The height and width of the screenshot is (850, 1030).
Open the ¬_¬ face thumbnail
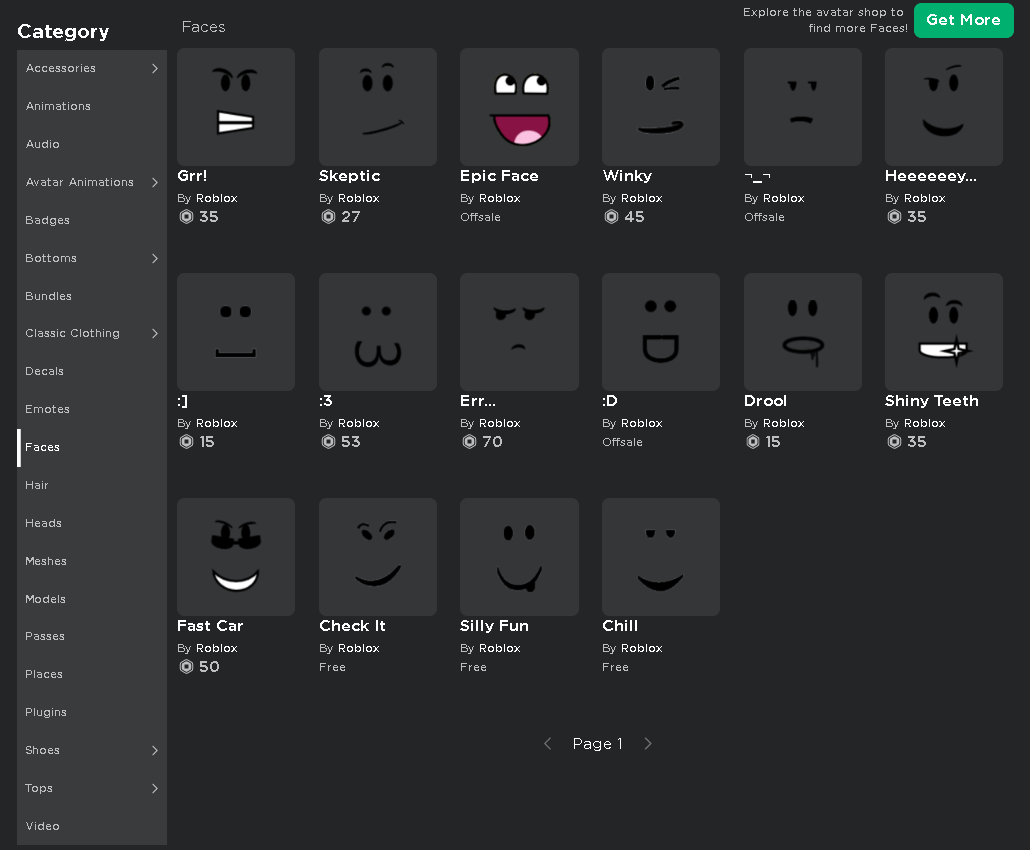click(x=803, y=106)
